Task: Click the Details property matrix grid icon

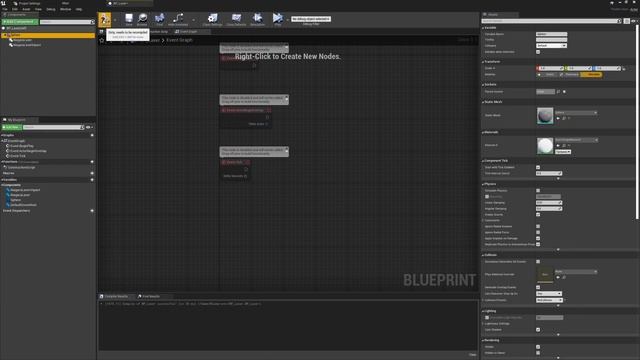Action: pos(627,21)
